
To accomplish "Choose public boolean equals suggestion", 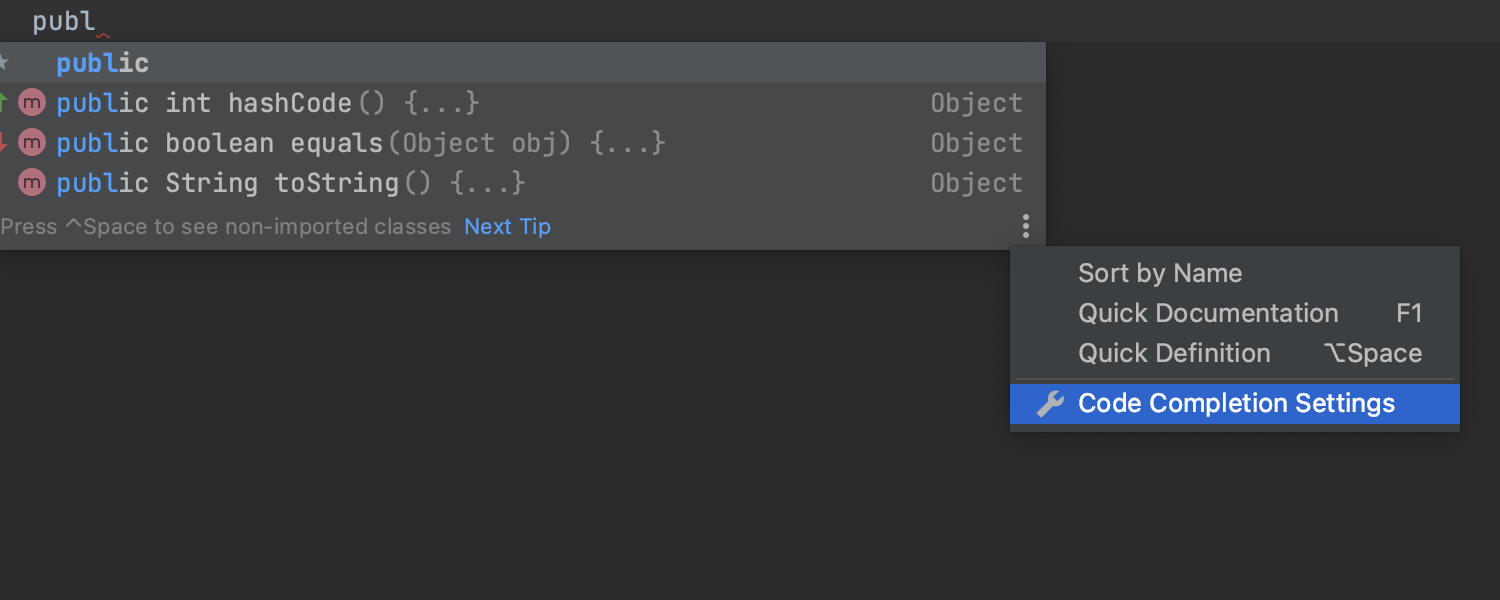I will pyautogui.click(x=360, y=143).
